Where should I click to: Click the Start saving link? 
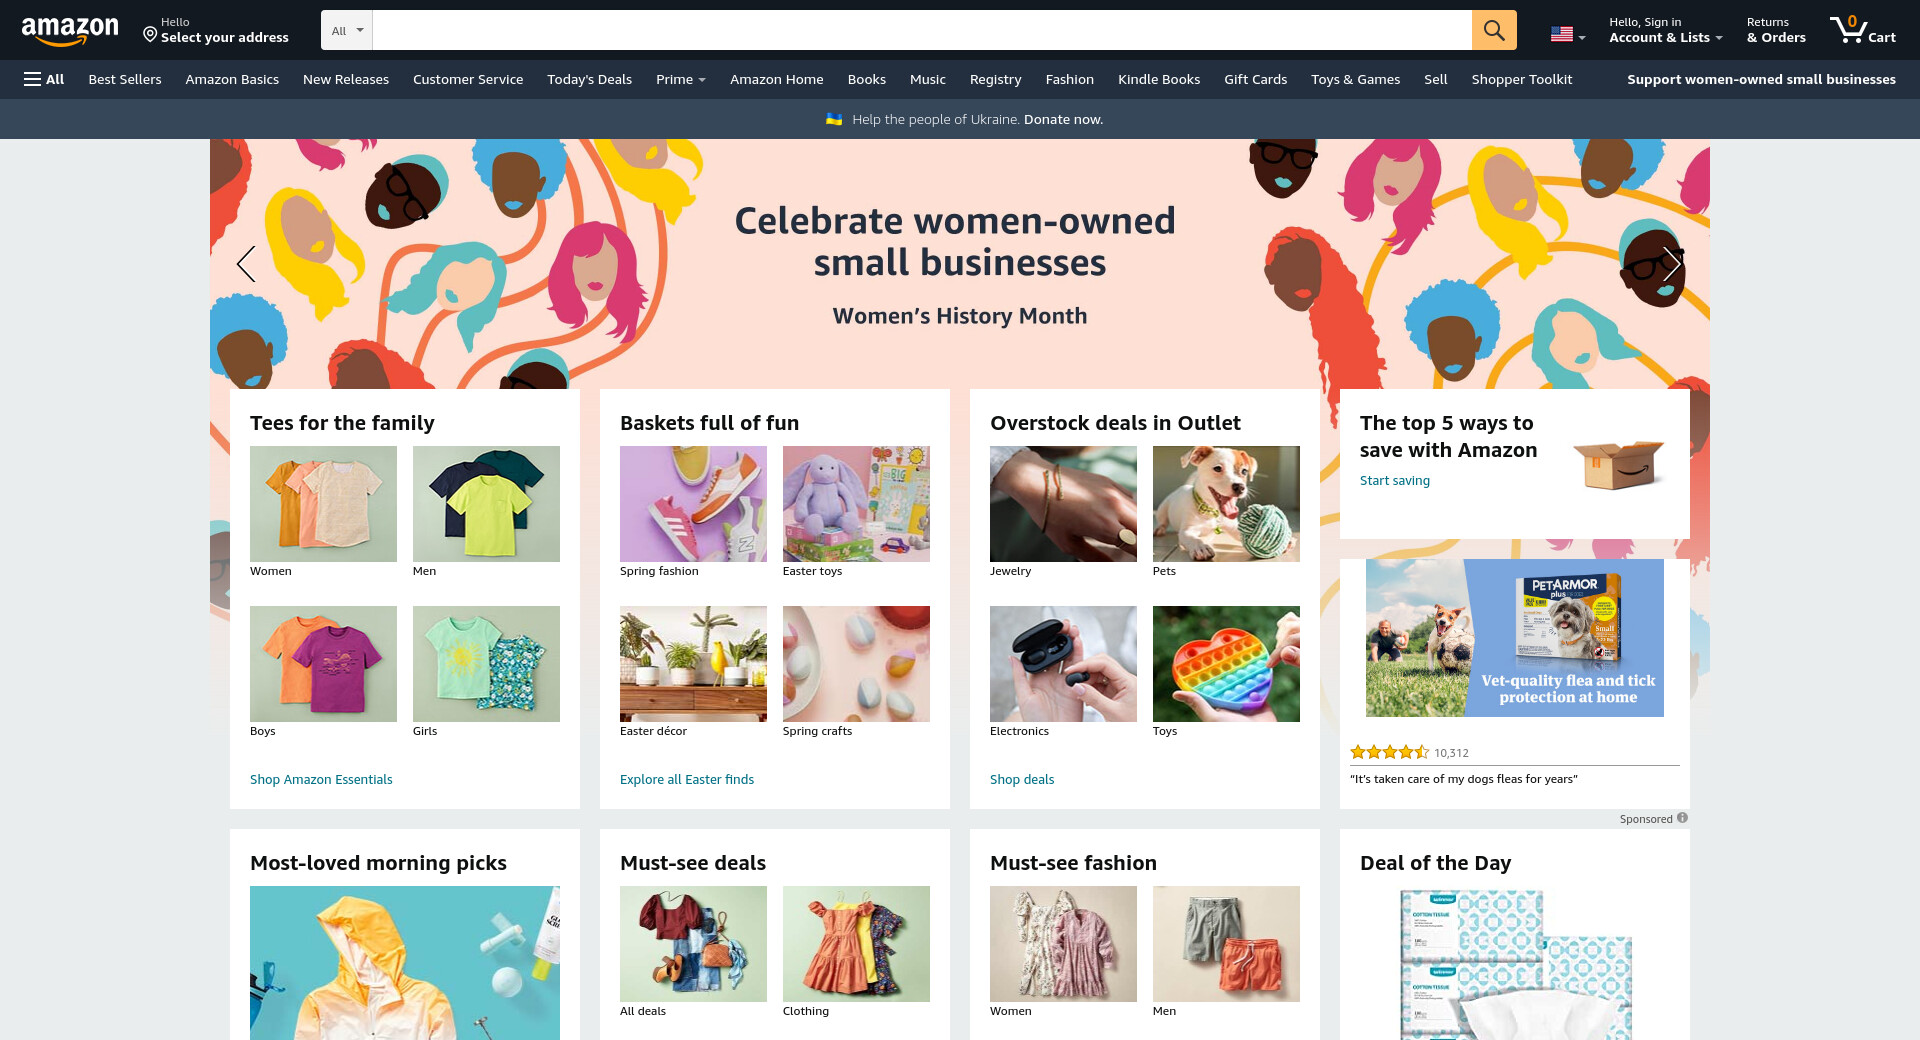click(1395, 480)
